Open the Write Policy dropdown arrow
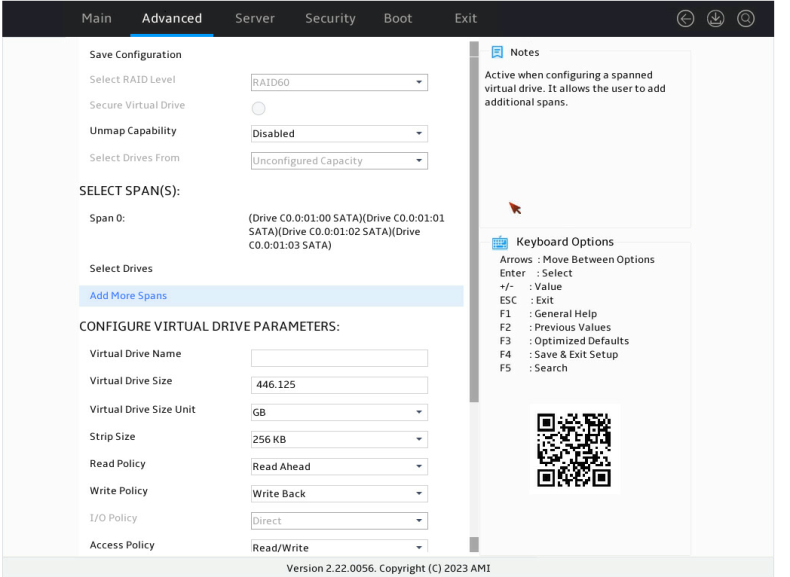Image resolution: width=790 pixels, height=577 pixels. point(419,493)
